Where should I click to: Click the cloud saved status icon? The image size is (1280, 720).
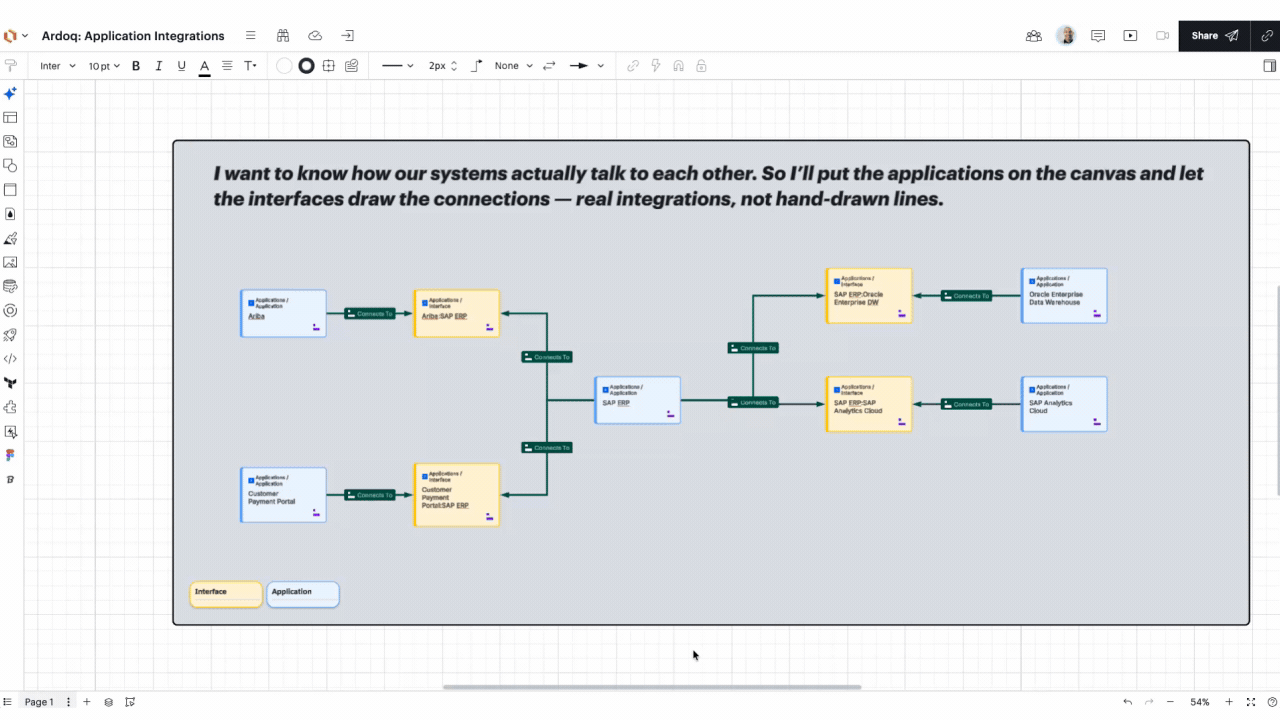(x=315, y=36)
